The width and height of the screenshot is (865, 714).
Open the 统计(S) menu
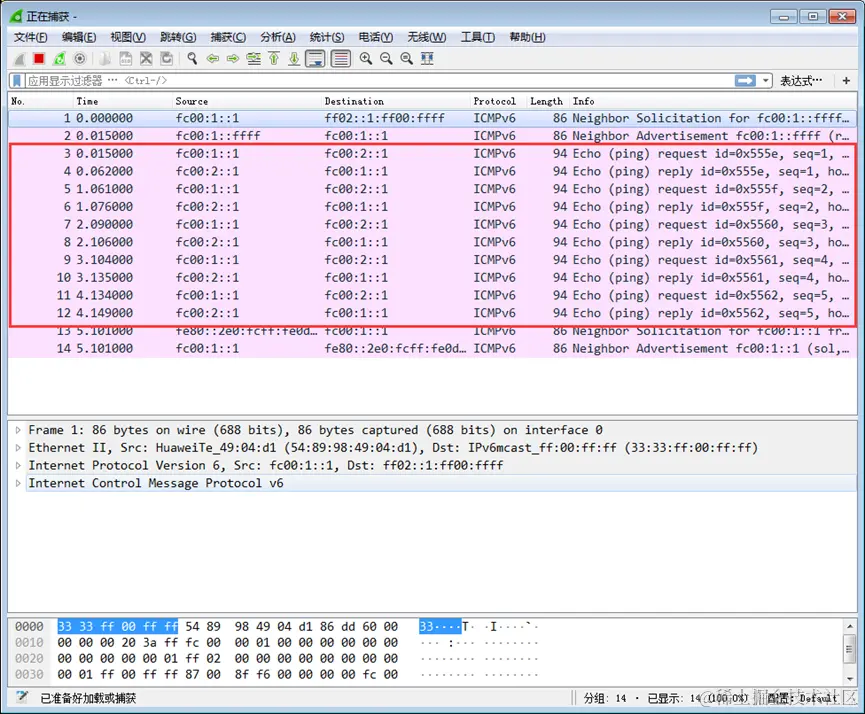327,37
